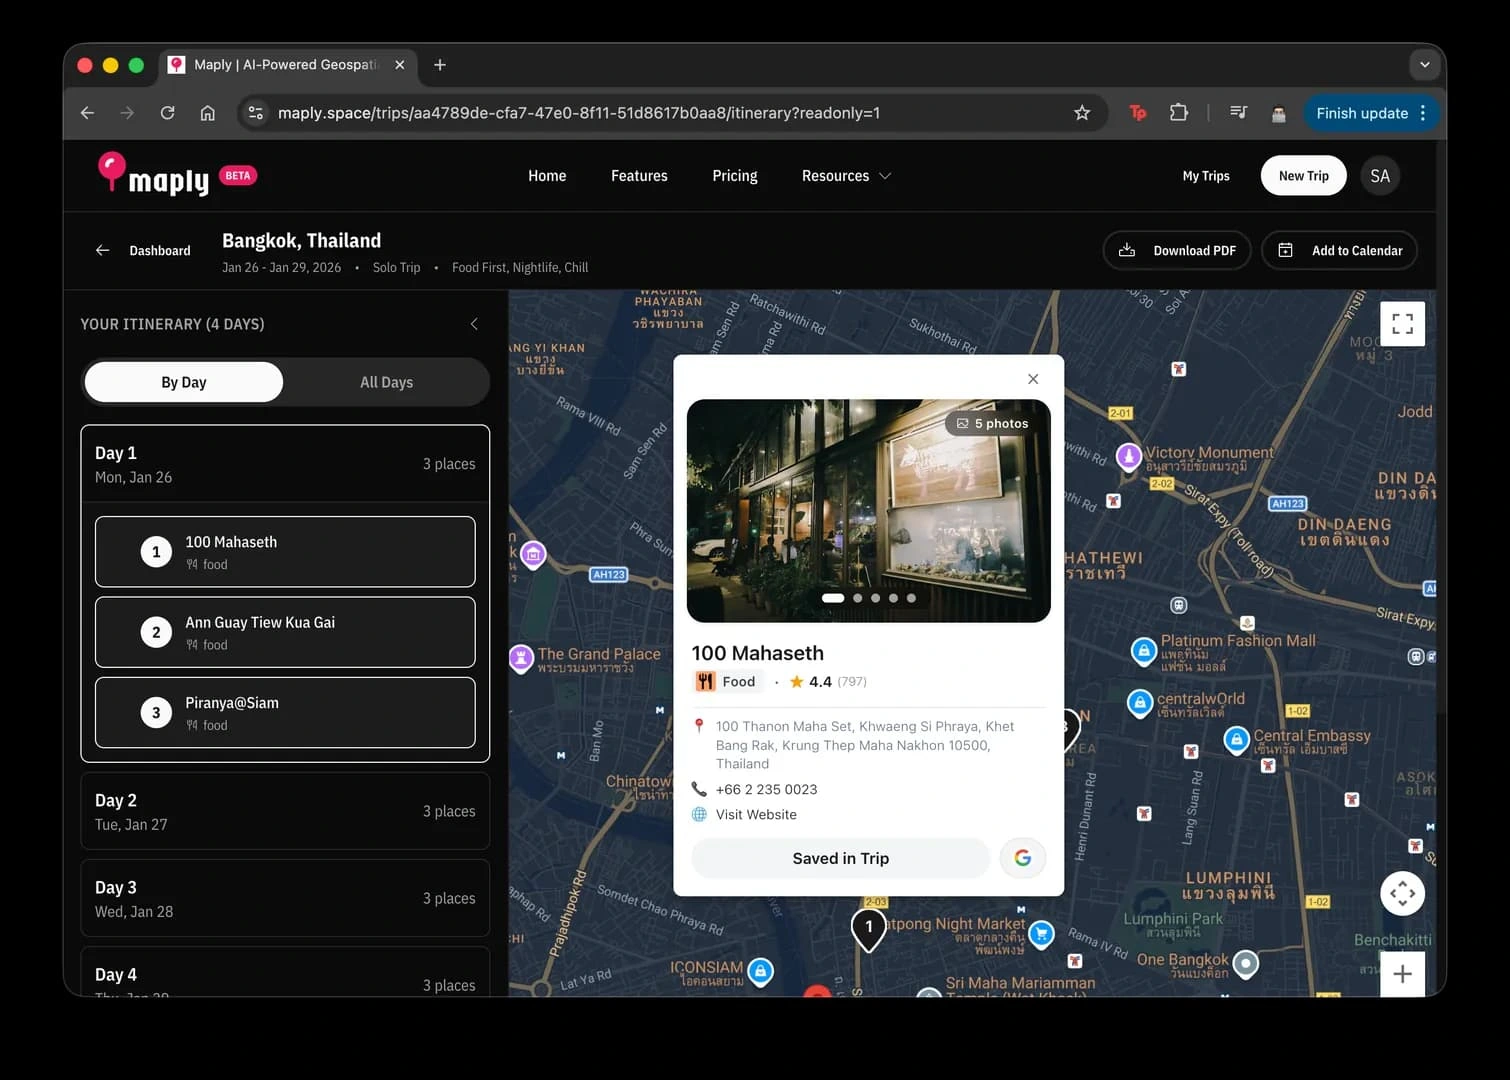Viewport: 1510px width, 1080px height.
Task: Select Piranya@Siam itinerary item
Action: click(x=285, y=713)
